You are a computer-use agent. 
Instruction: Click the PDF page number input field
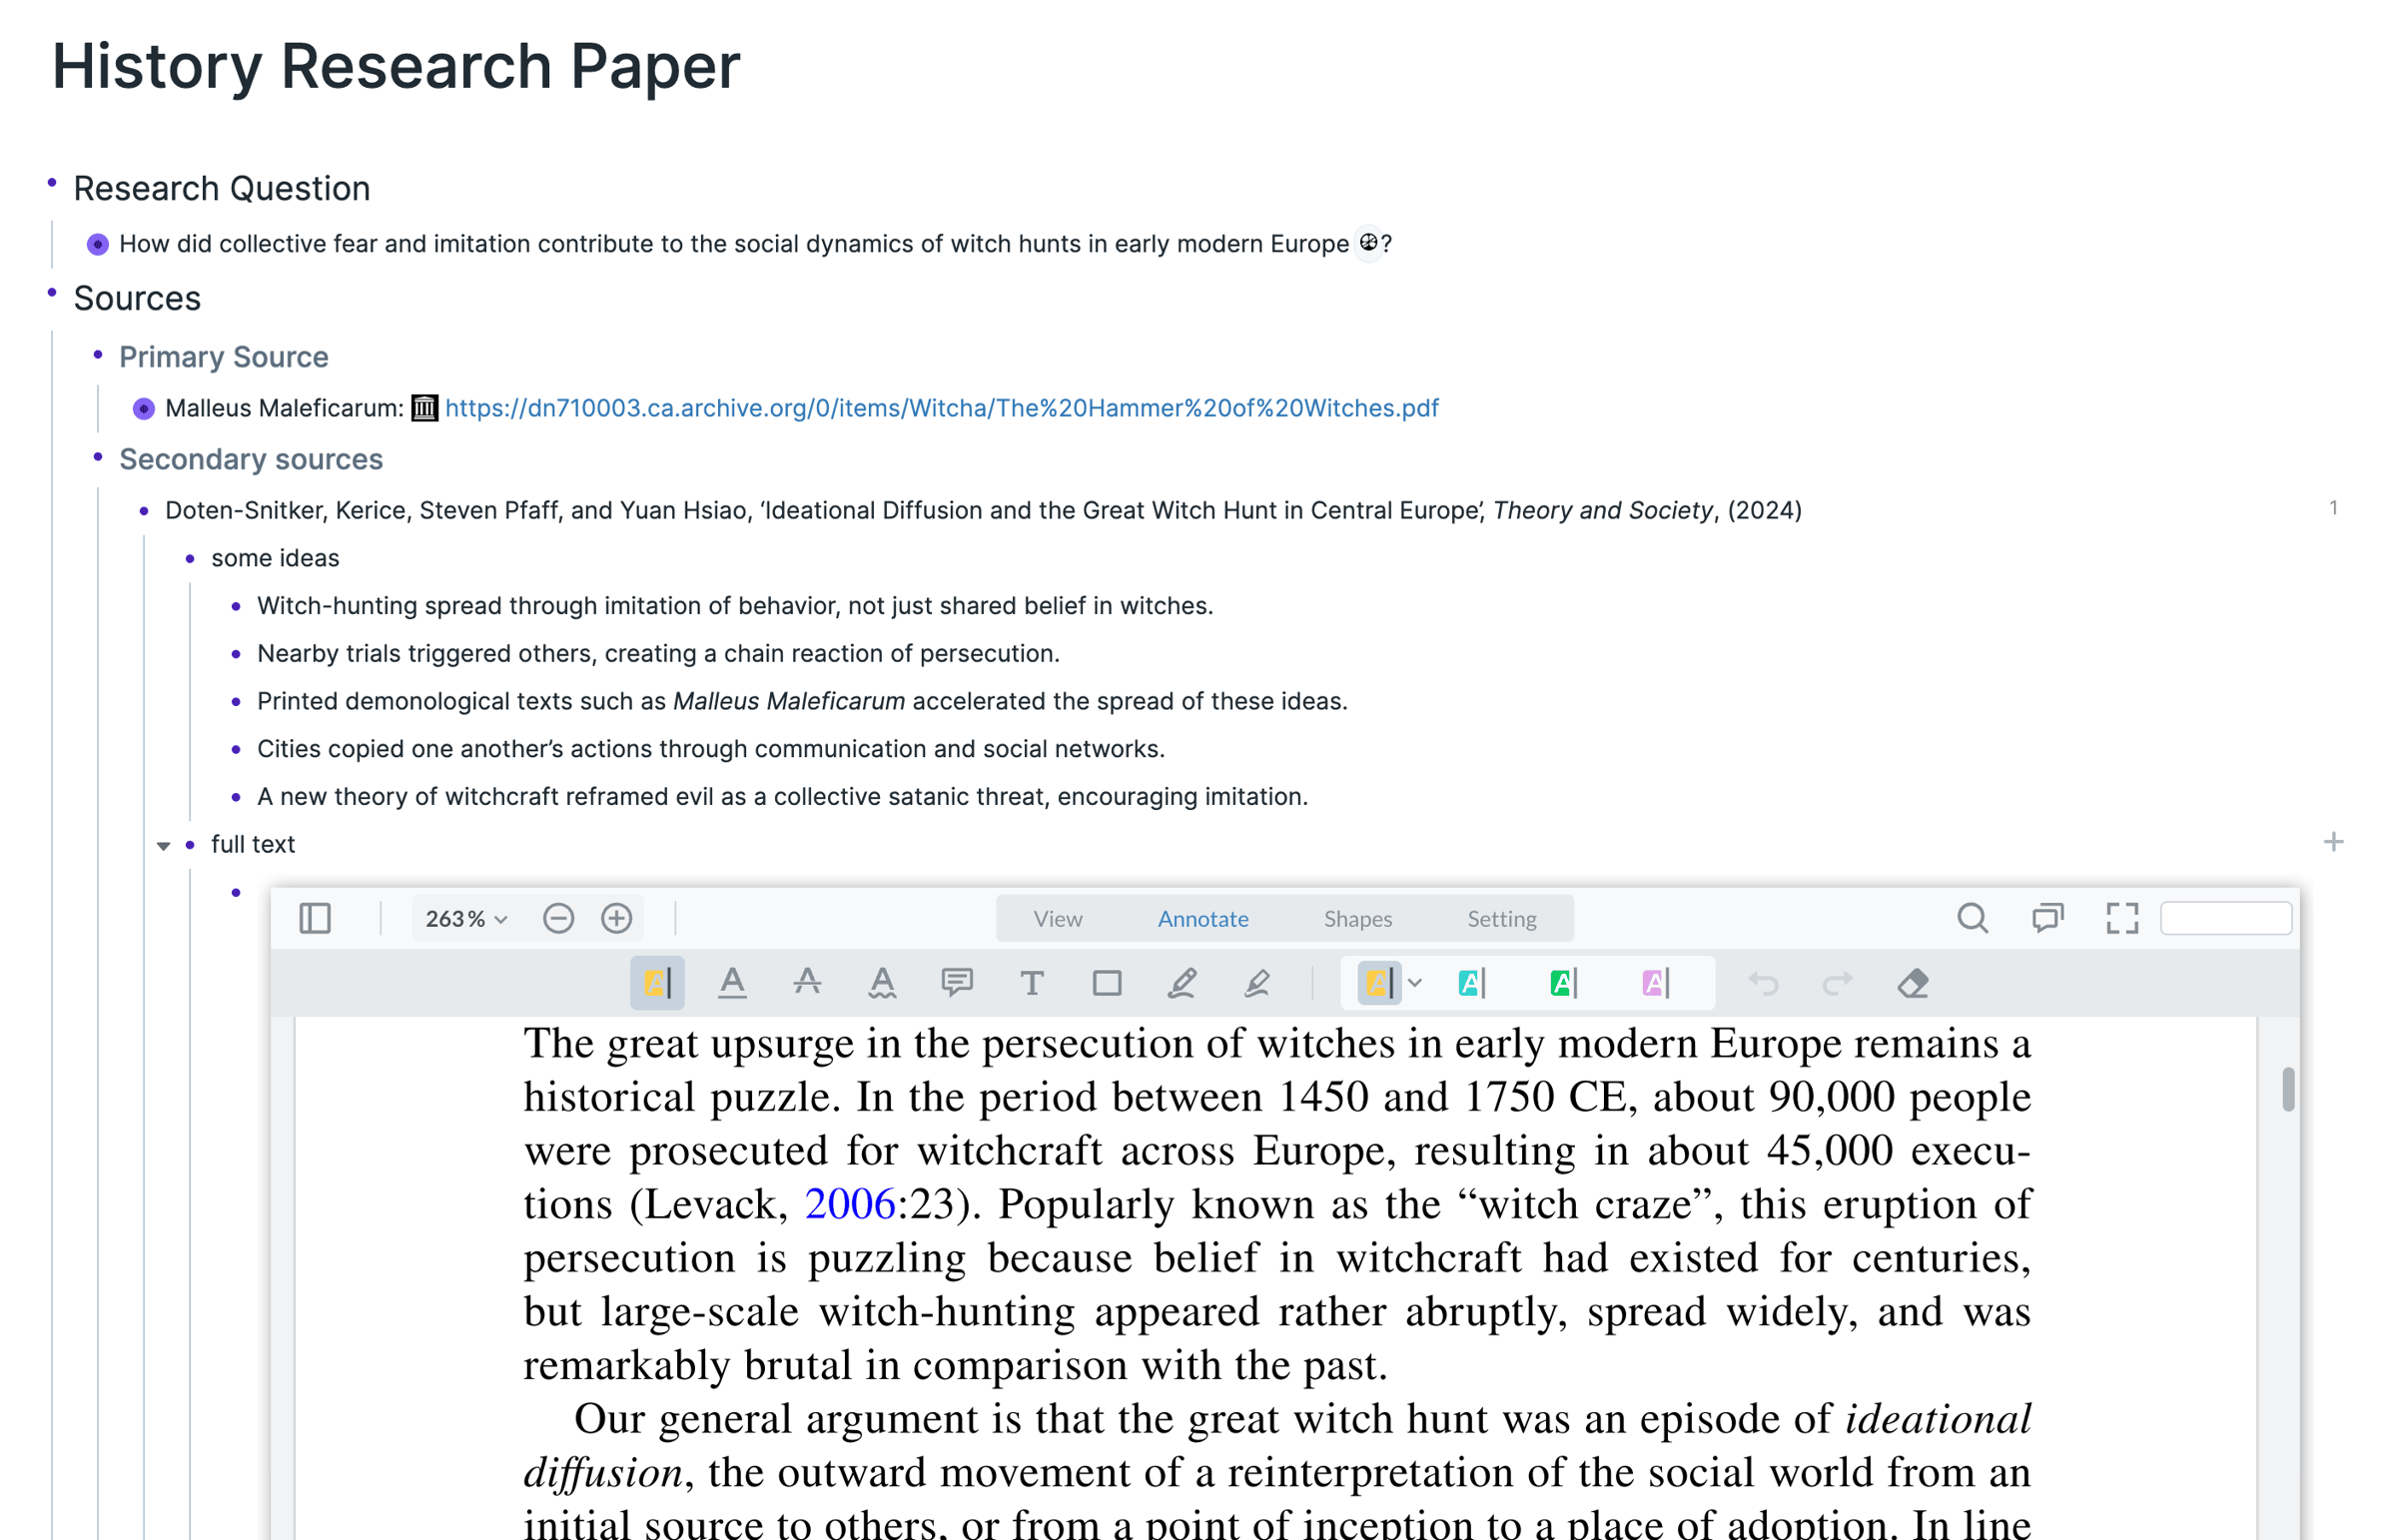(2225, 918)
